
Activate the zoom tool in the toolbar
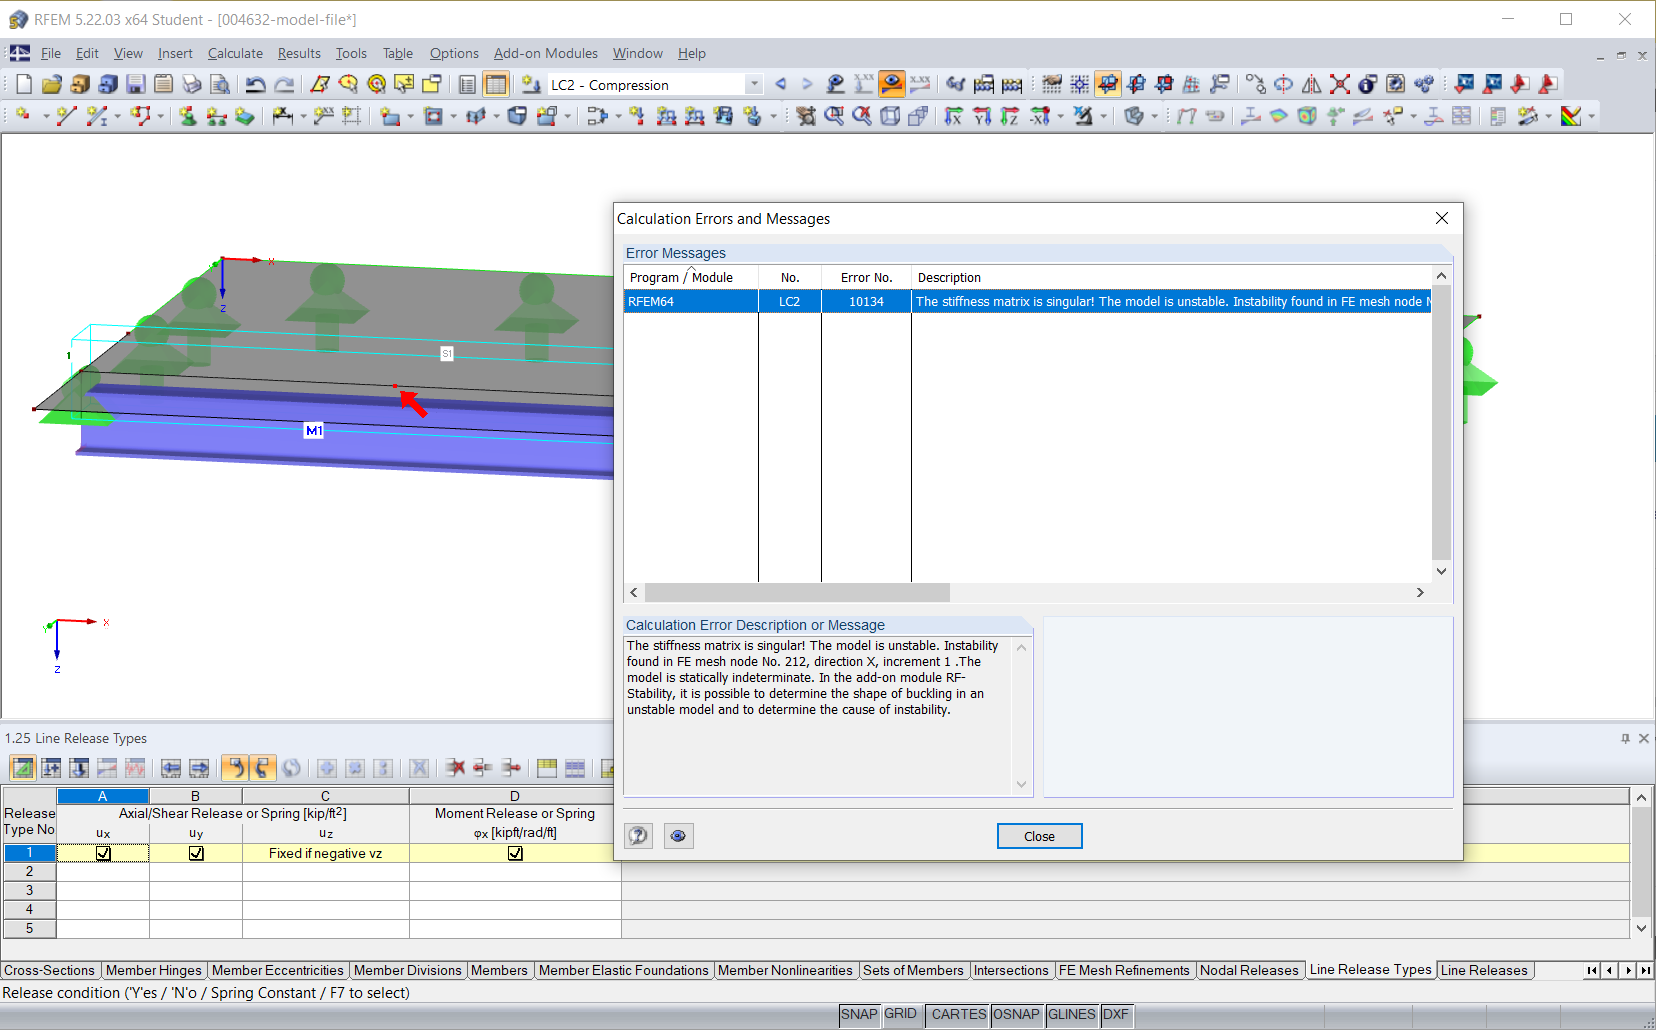tap(833, 115)
